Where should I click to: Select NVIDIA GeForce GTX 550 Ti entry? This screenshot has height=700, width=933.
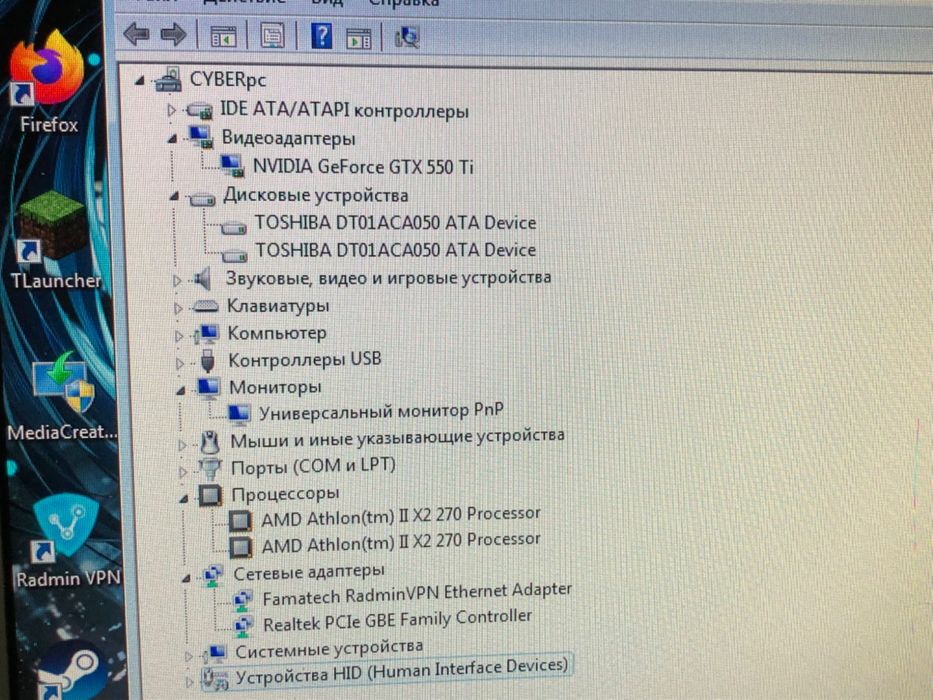(363, 166)
